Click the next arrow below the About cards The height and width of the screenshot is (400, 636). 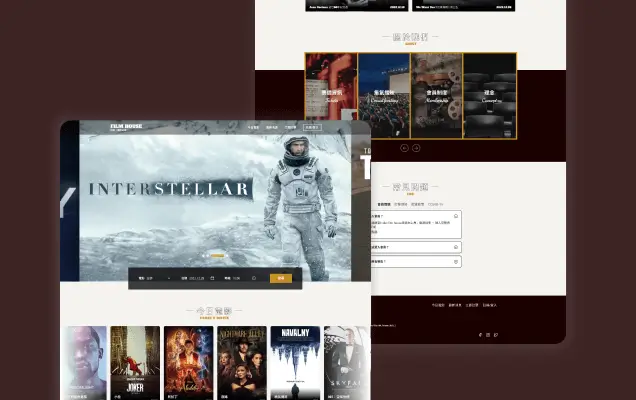416,148
